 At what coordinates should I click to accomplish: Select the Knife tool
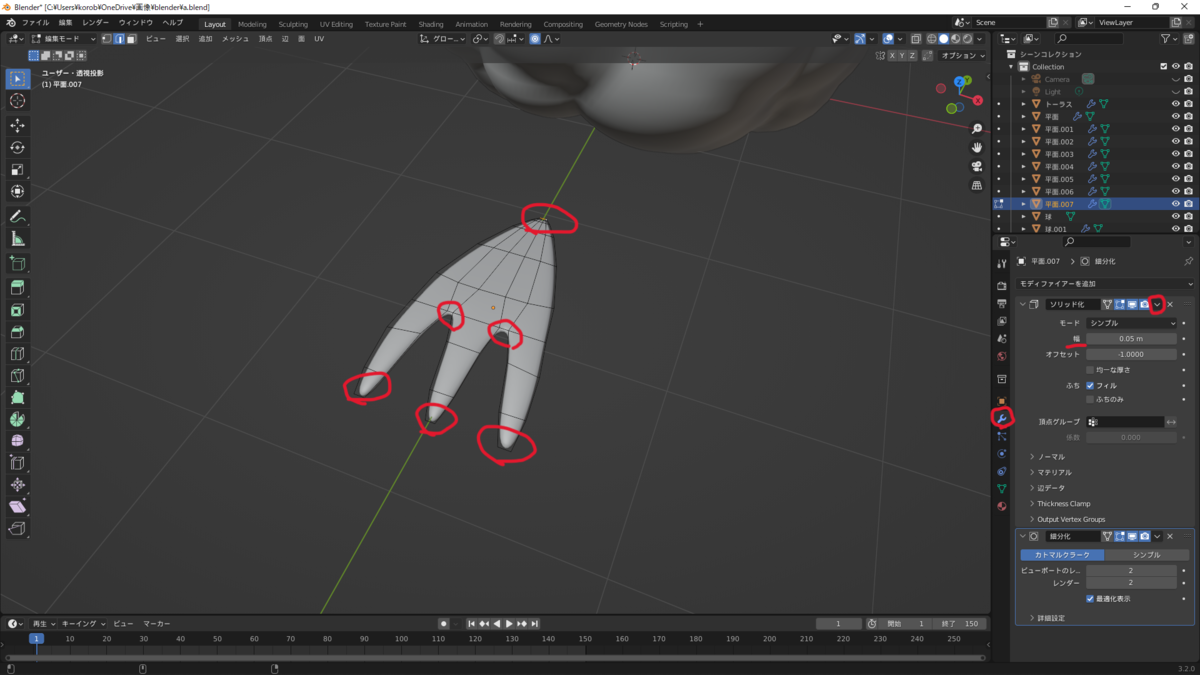click(17, 376)
